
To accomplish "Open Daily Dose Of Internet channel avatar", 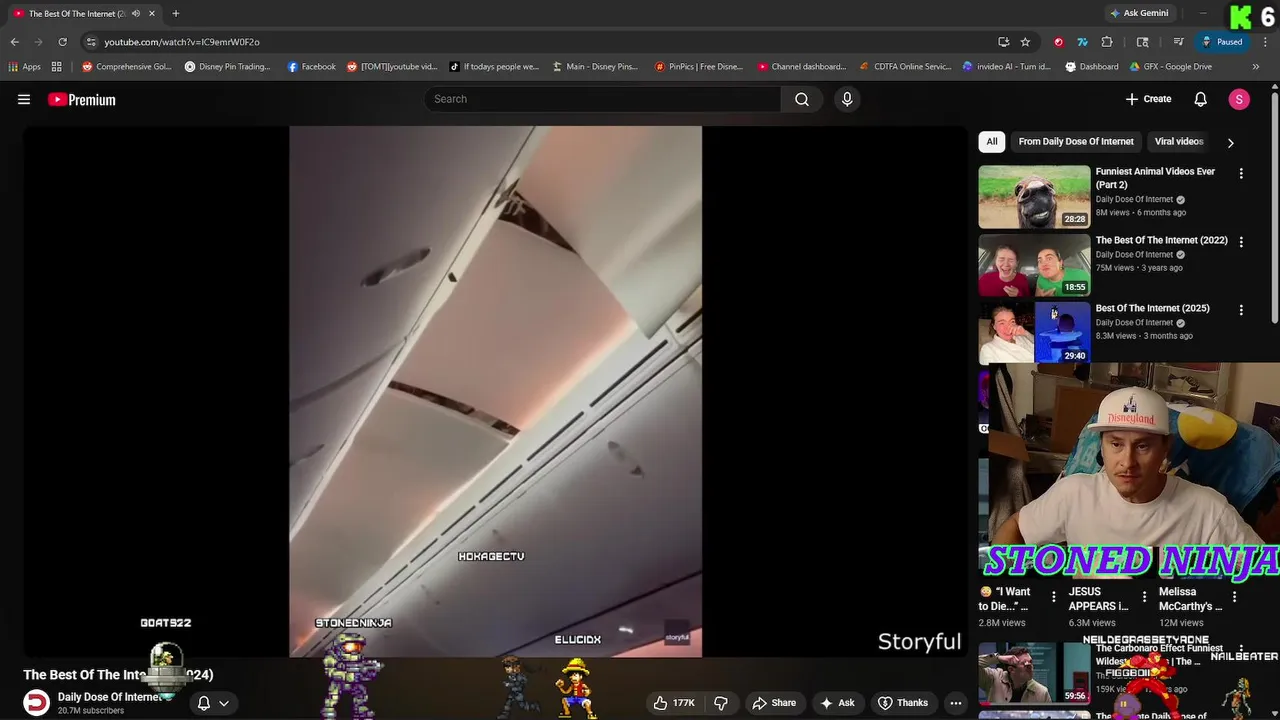I will (36, 703).
